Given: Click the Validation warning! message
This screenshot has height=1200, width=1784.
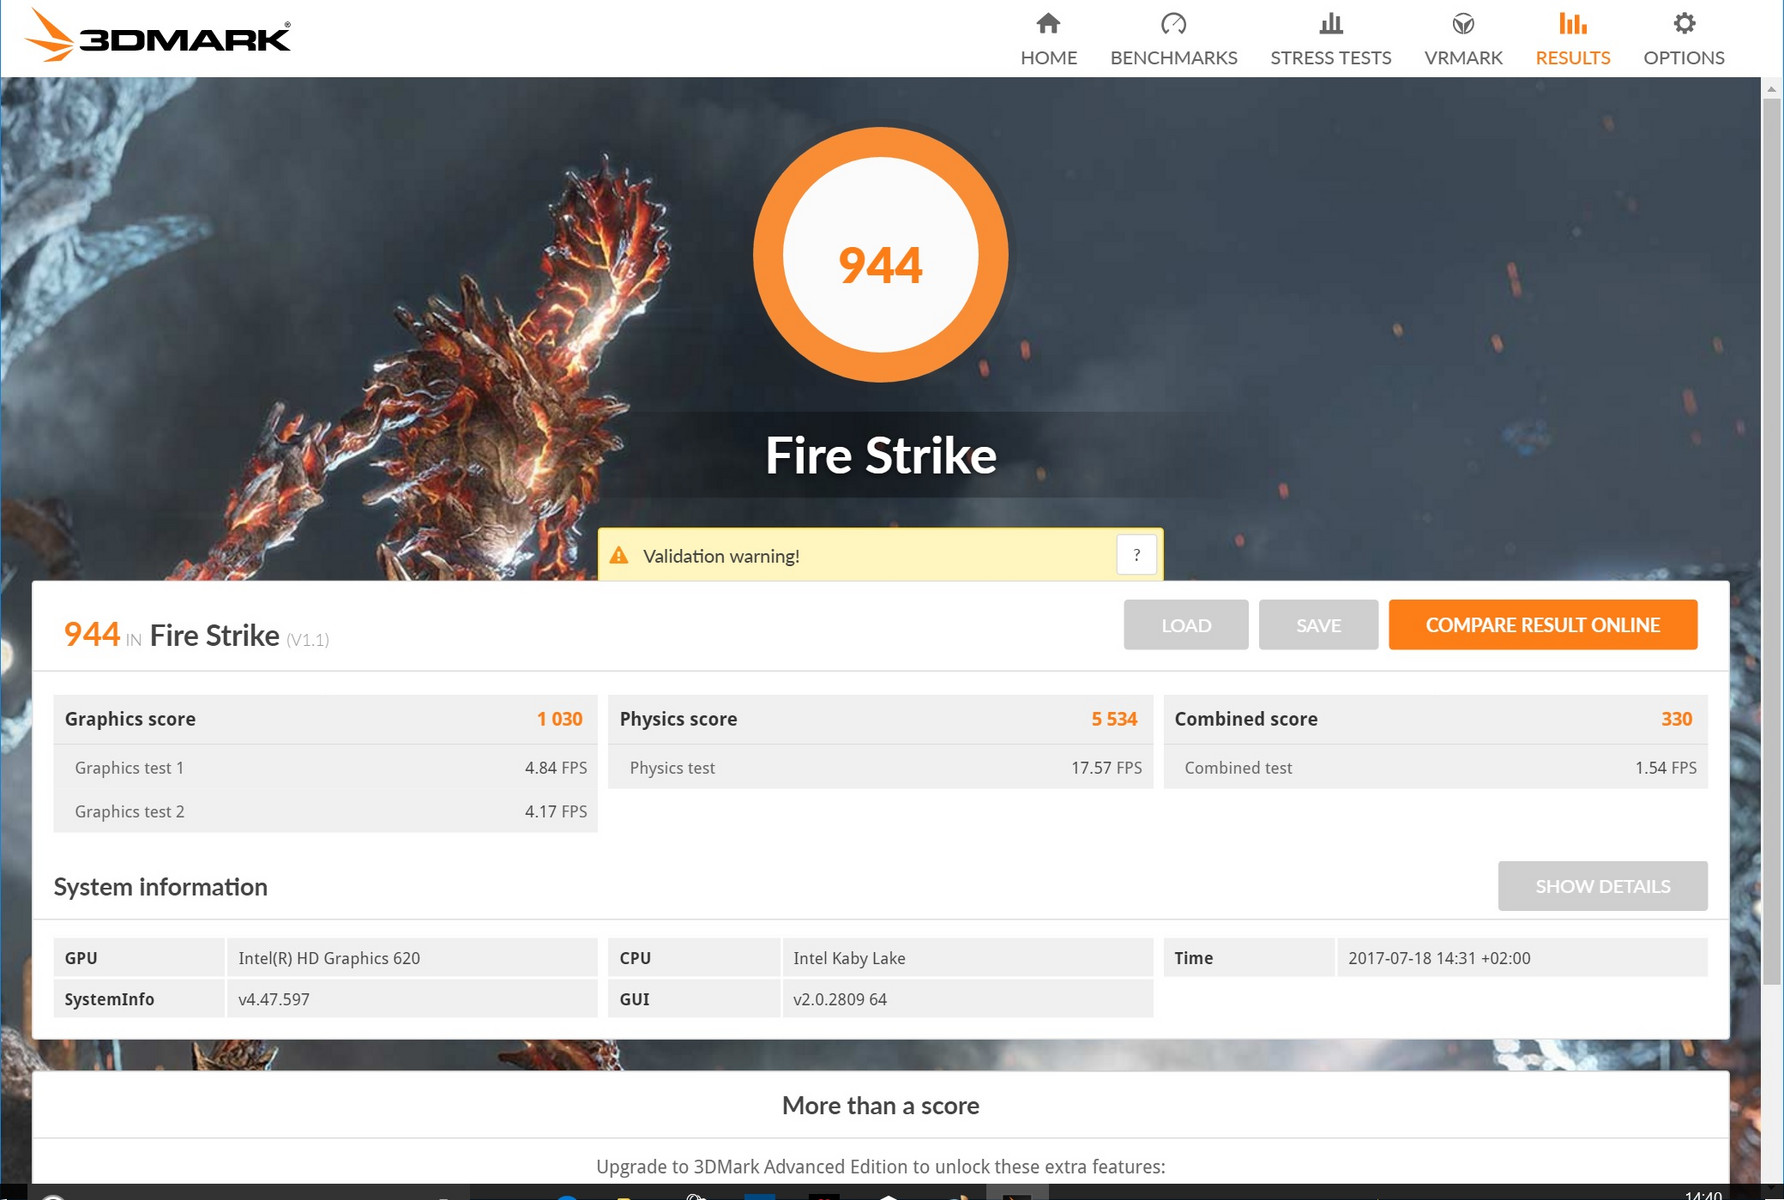Looking at the screenshot, I should (x=721, y=556).
